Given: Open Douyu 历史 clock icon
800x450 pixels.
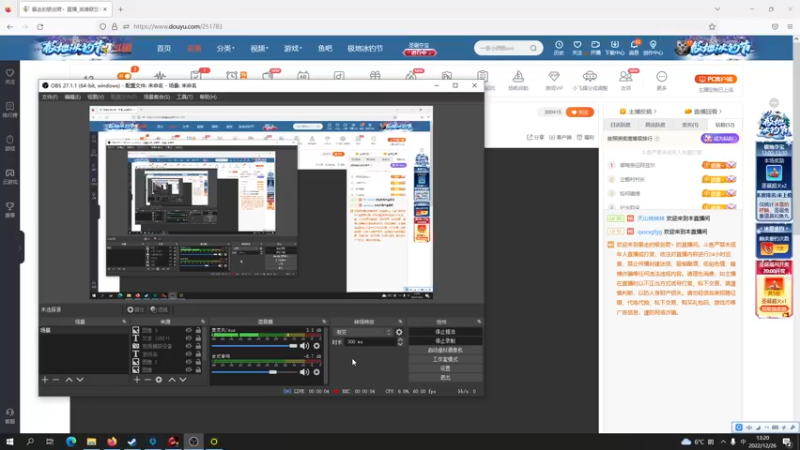Looking at the screenshot, I should 559,47.
